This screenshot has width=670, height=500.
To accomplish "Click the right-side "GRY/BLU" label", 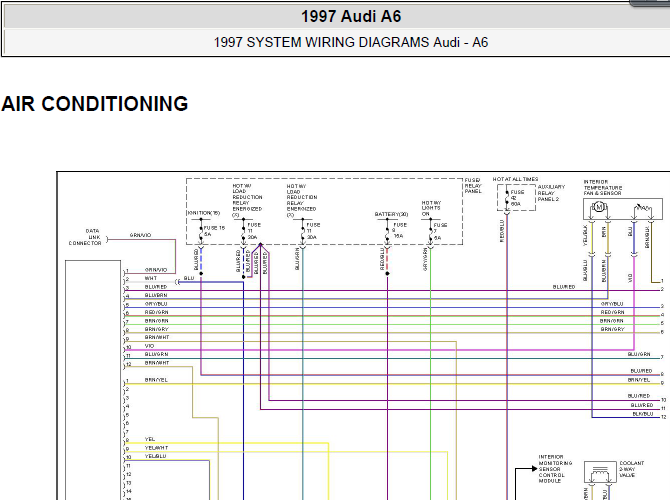I will [x=612, y=304].
